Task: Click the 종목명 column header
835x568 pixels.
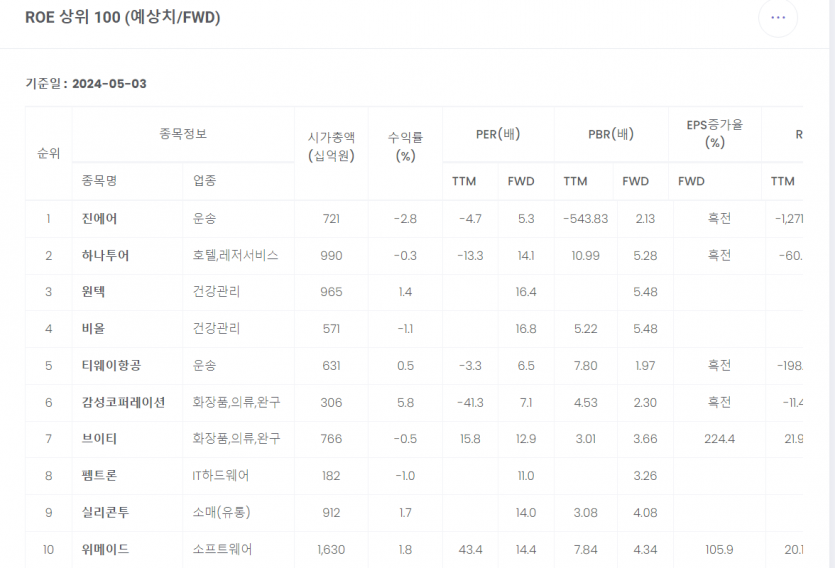Action: [99, 181]
